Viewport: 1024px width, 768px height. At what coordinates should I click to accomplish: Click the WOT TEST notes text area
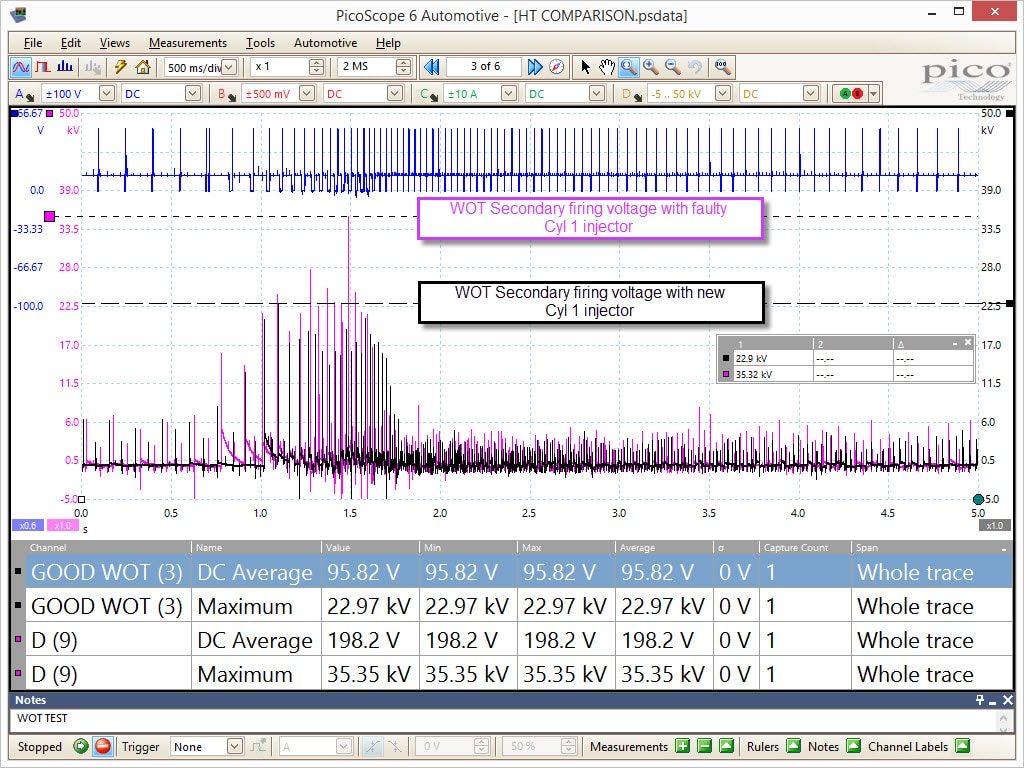click(x=503, y=721)
